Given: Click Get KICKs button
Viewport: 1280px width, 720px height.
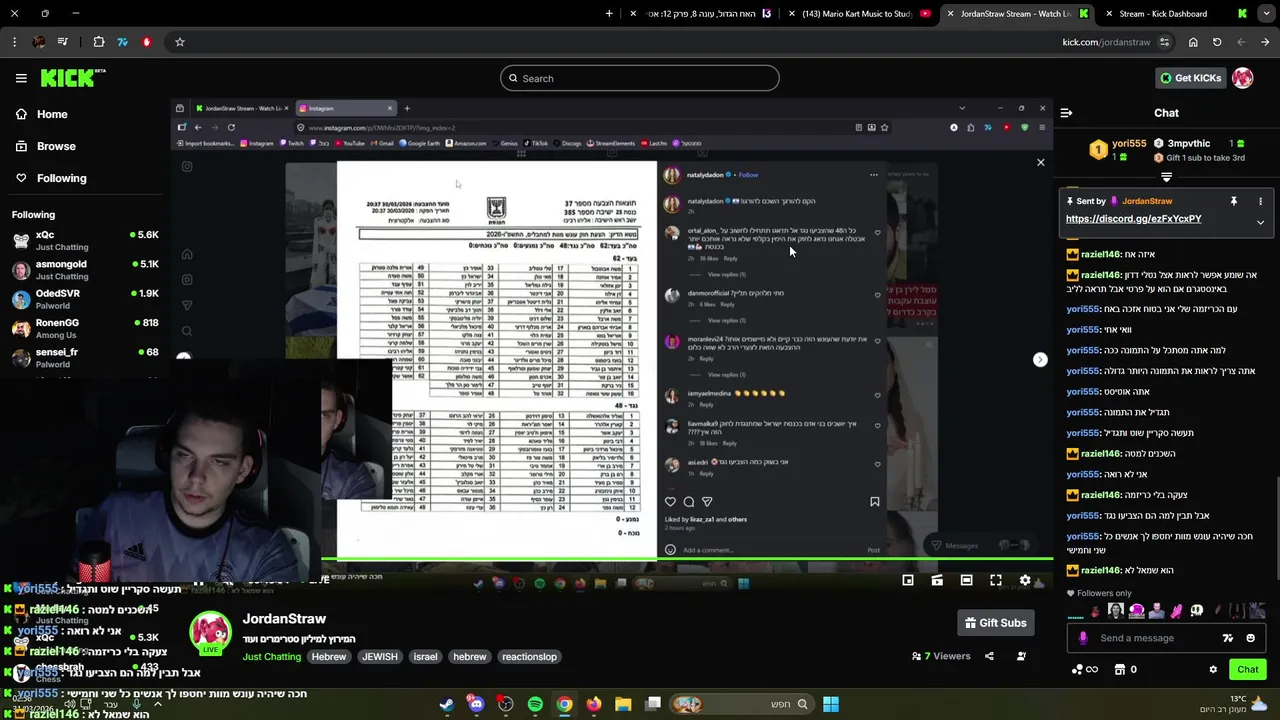Looking at the screenshot, I should [x=1190, y=78].
